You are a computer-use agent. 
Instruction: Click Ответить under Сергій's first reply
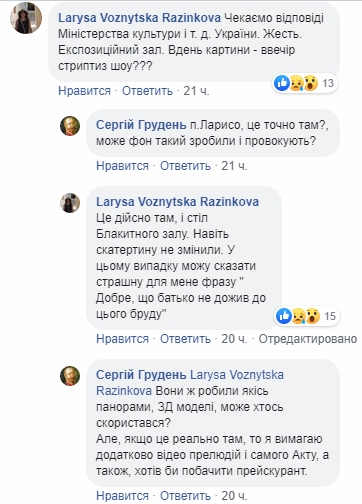[185, 166]
